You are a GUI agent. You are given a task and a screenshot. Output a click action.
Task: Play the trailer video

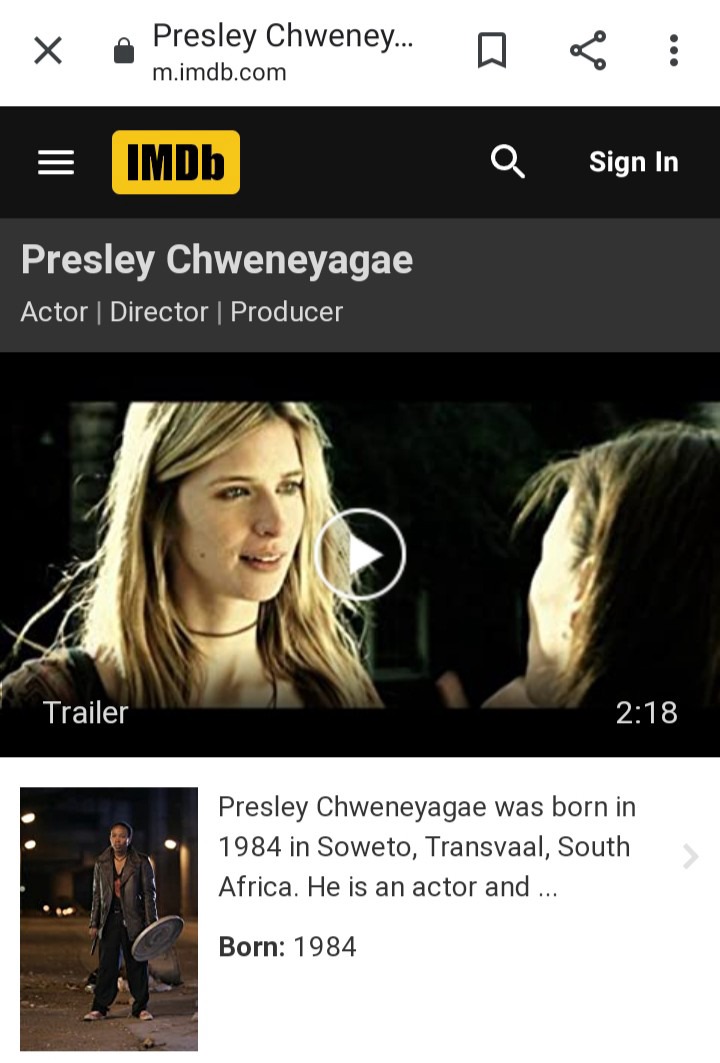pyautogui.click(x=360, y=555)
